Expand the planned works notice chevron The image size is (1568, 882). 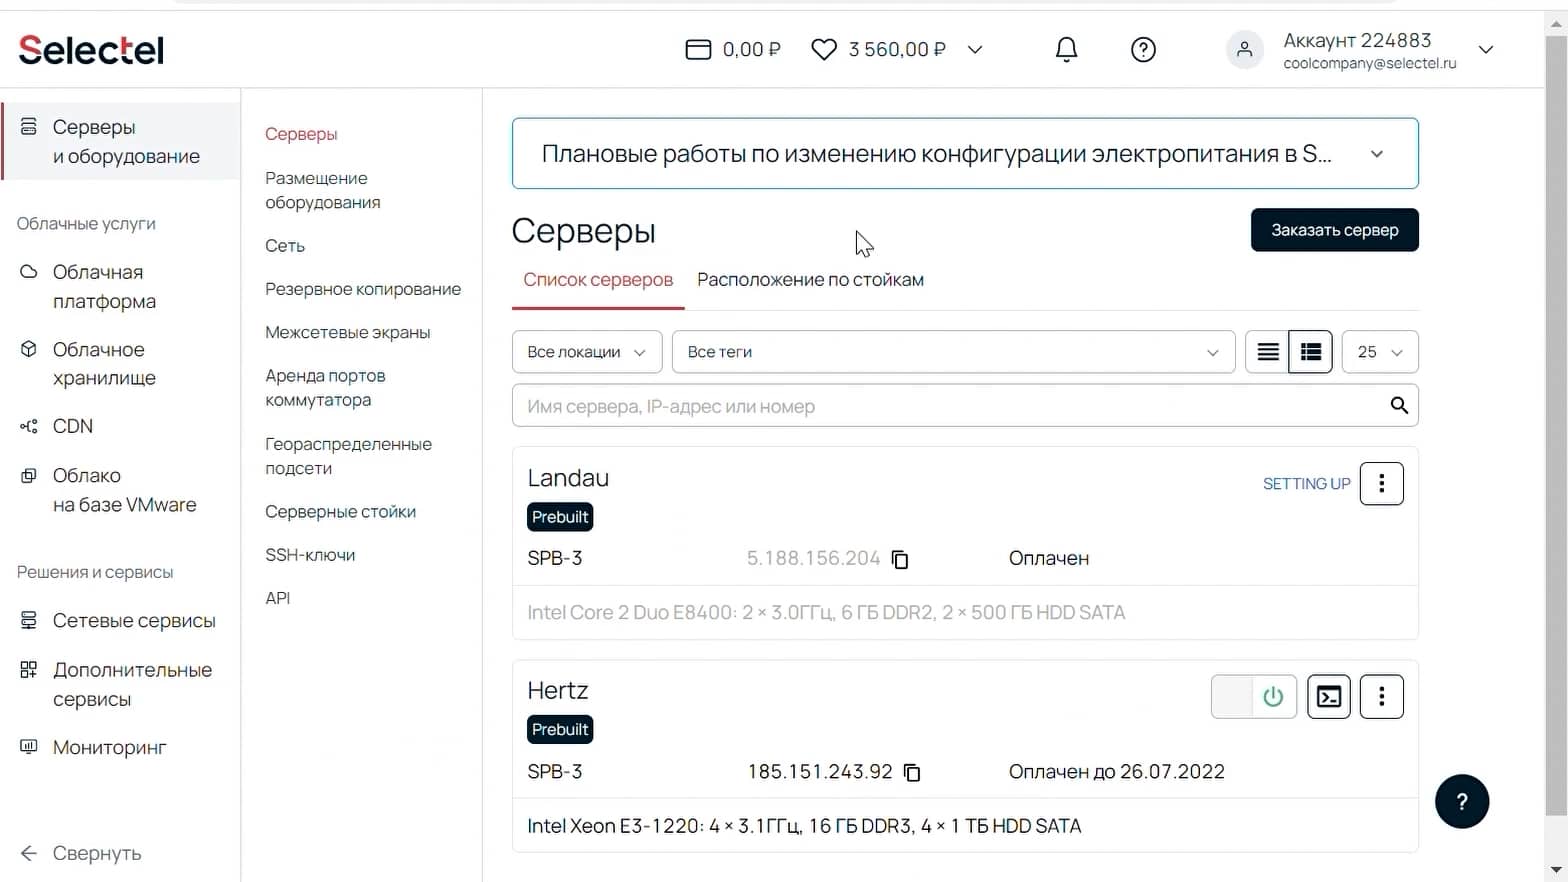tap(1377, 154)
